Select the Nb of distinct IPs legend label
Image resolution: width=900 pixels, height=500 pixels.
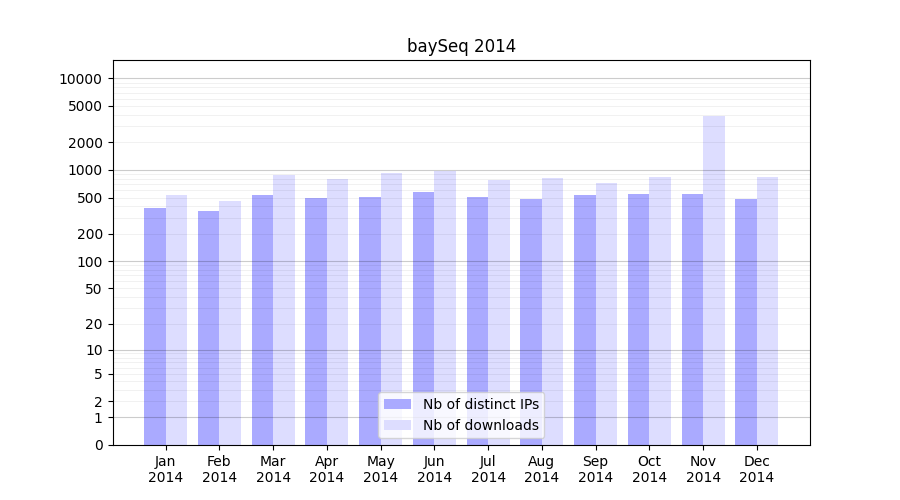coord(480,404)
